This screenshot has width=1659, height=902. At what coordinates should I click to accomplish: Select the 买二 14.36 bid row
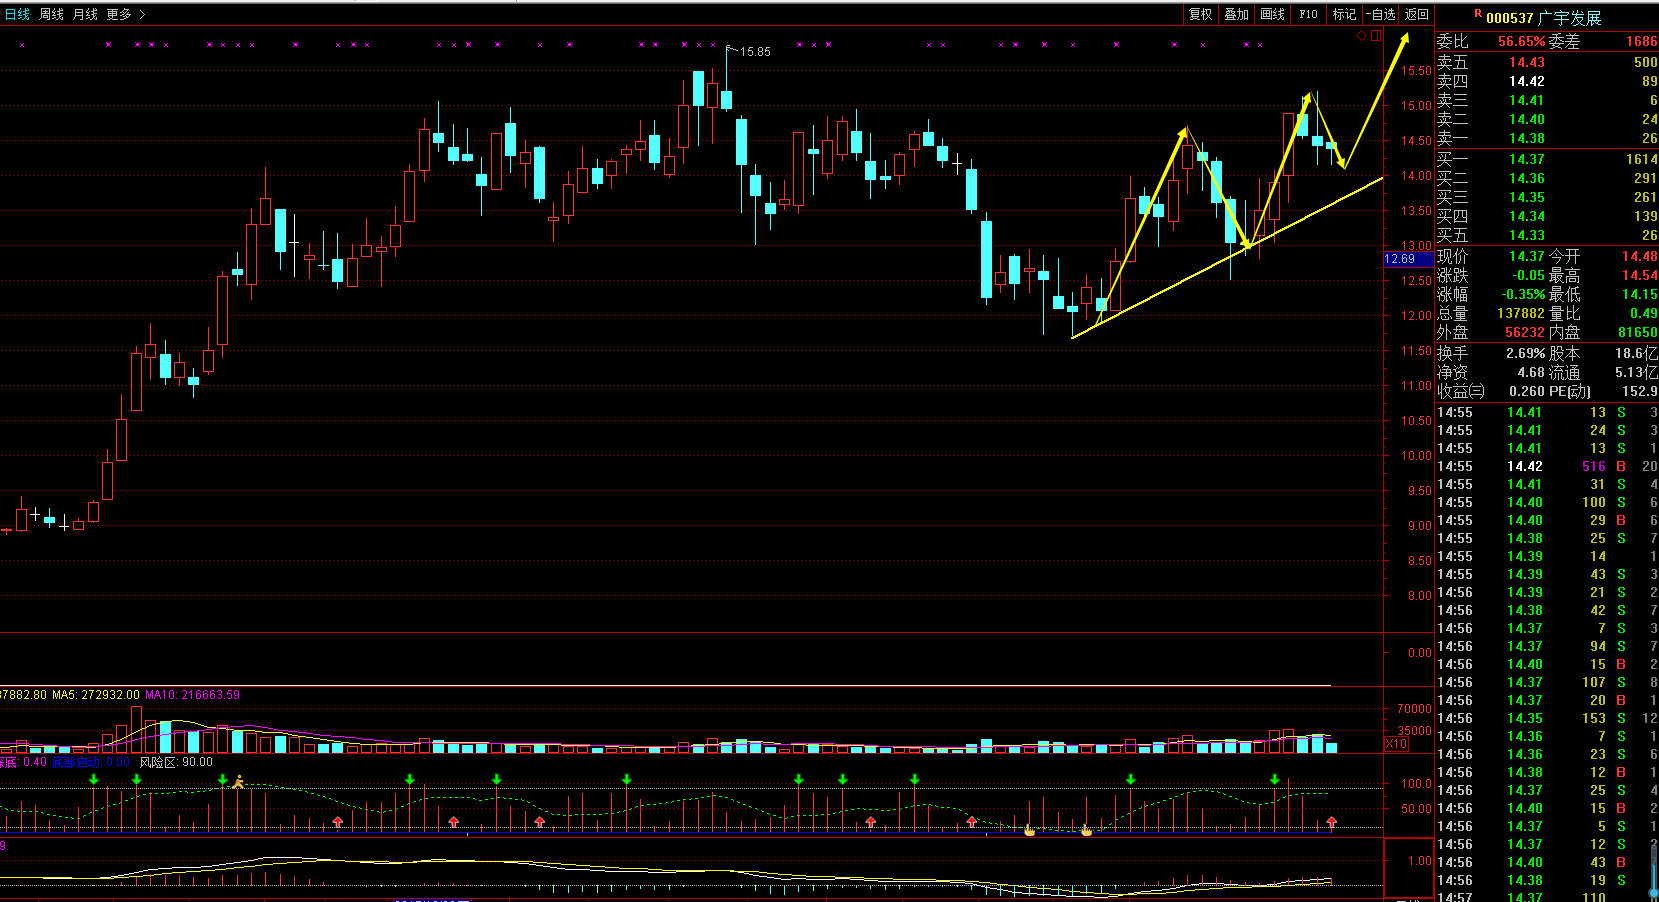tap(1547, 178)
